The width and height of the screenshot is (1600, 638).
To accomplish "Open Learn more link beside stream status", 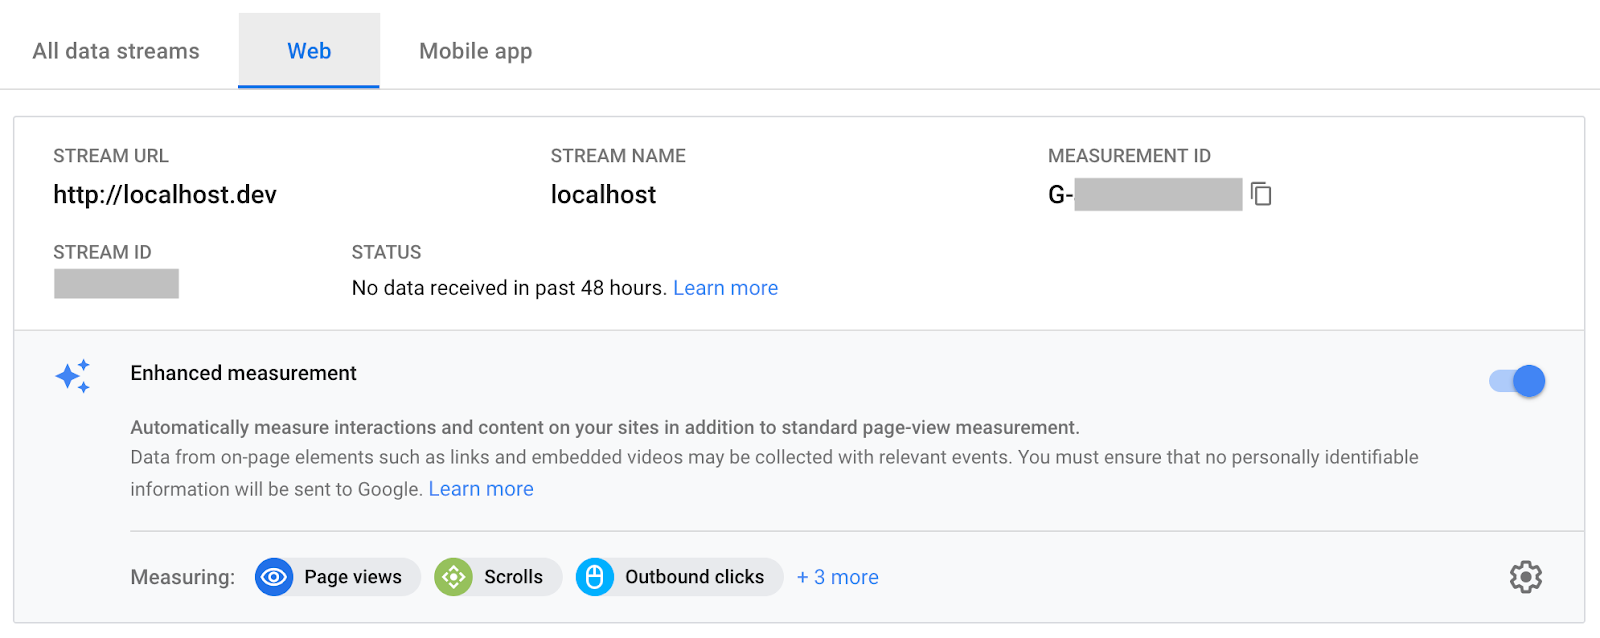I will coord(725,288).
